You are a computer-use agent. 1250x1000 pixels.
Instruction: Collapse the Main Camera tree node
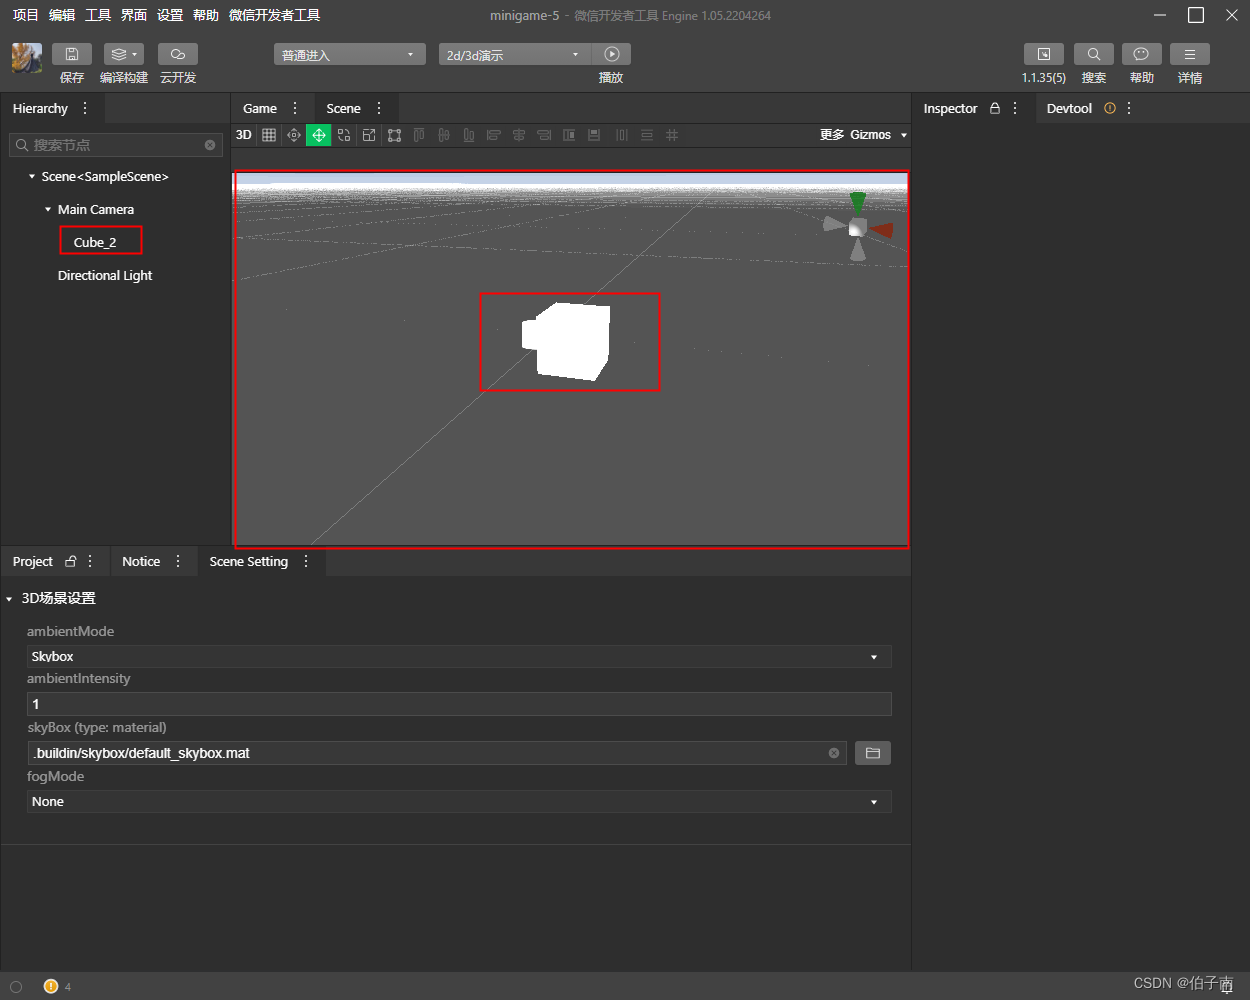48,210
